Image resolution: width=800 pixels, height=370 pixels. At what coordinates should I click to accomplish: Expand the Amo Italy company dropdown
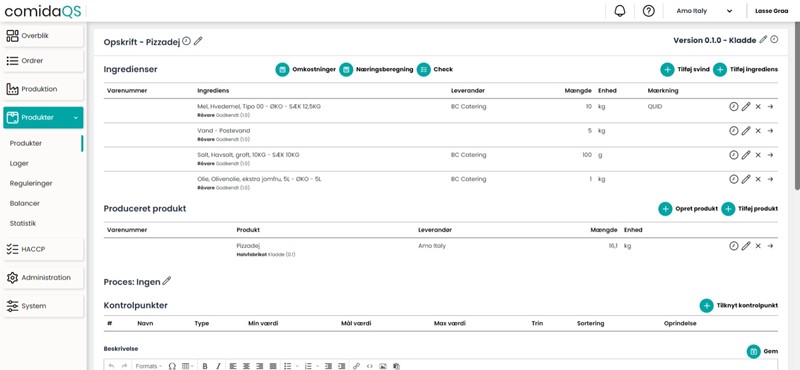coord(705,11)
